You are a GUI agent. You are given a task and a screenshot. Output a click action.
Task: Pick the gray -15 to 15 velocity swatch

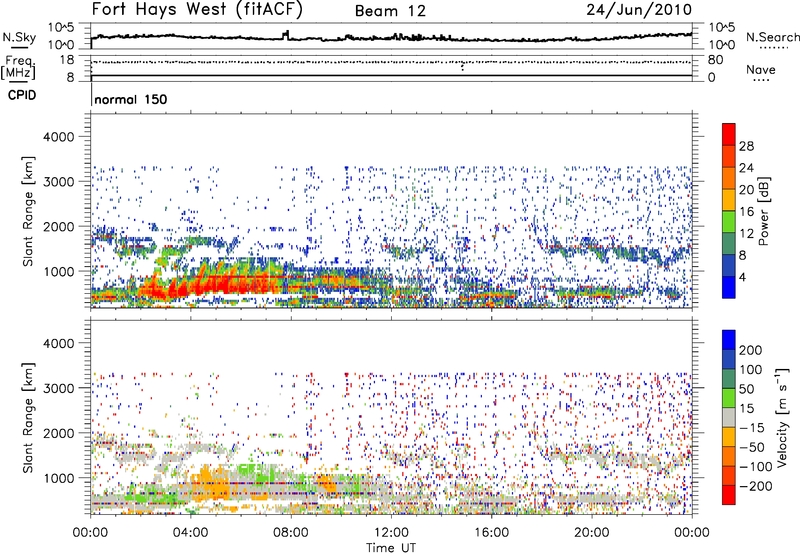[729, 418]
